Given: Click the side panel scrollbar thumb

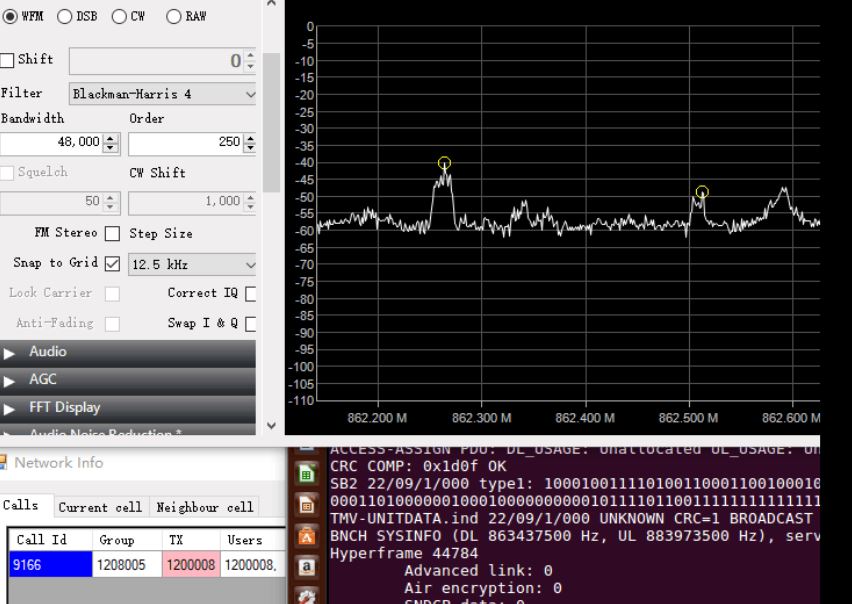Looking at the screenshot, I should (272, 122).
